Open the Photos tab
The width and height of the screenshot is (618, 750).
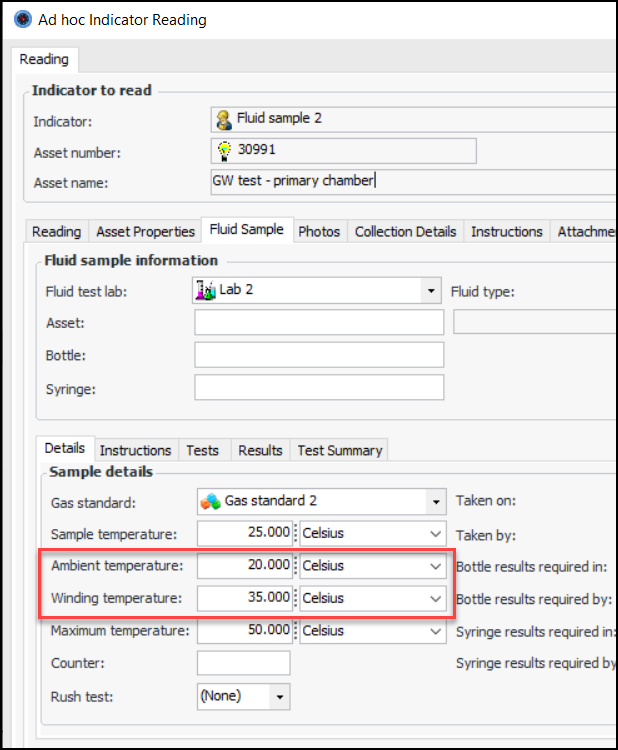coord(319,231)
